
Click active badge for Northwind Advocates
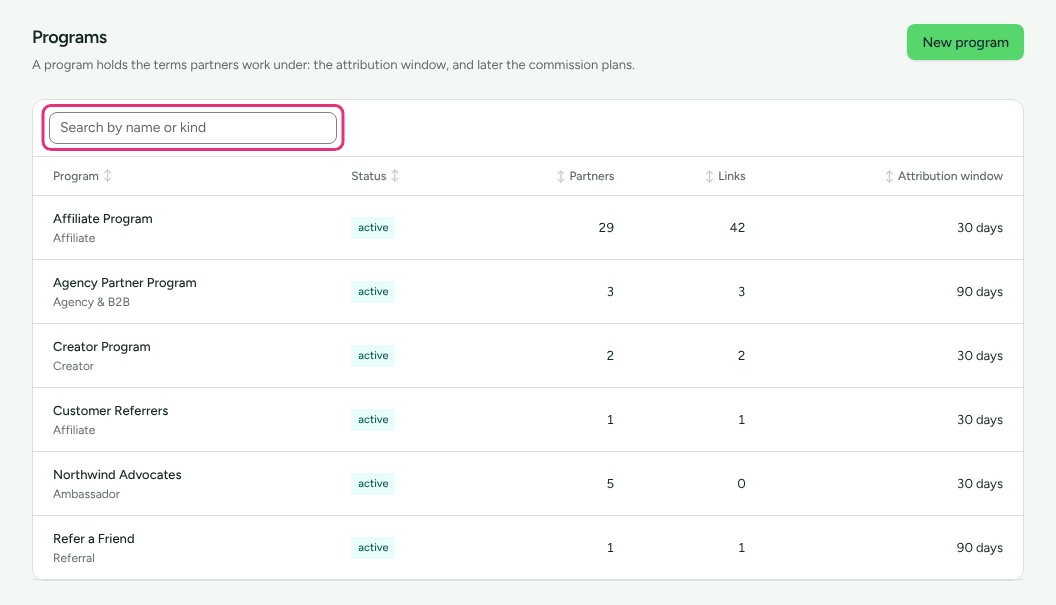[373, 484]
